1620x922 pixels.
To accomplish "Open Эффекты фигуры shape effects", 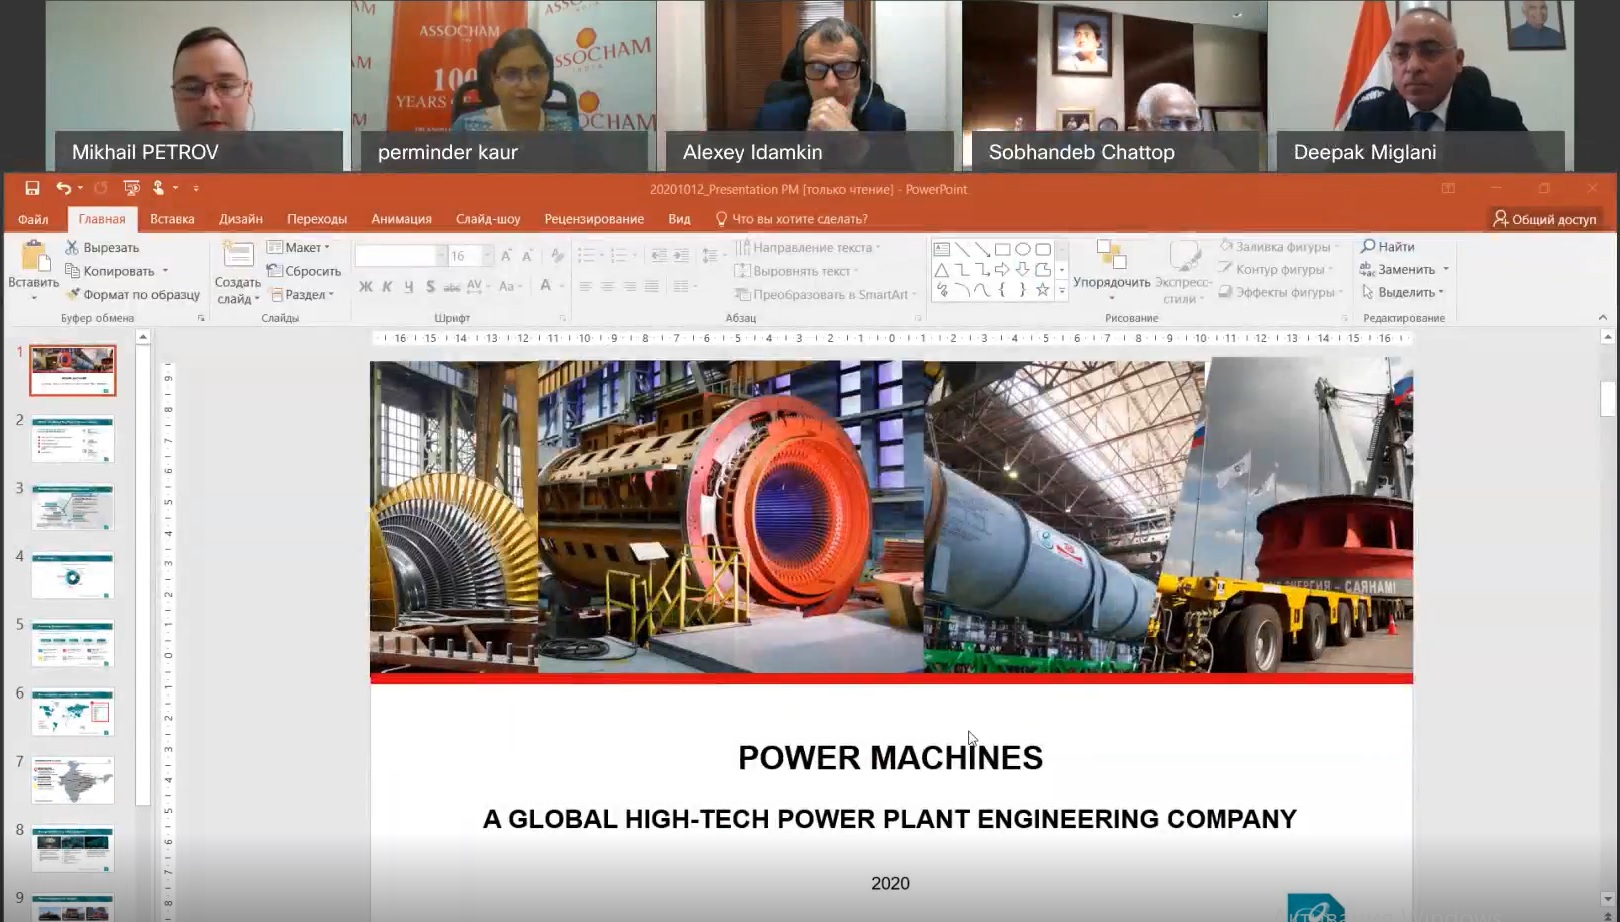I will (x=1279, y=292).
